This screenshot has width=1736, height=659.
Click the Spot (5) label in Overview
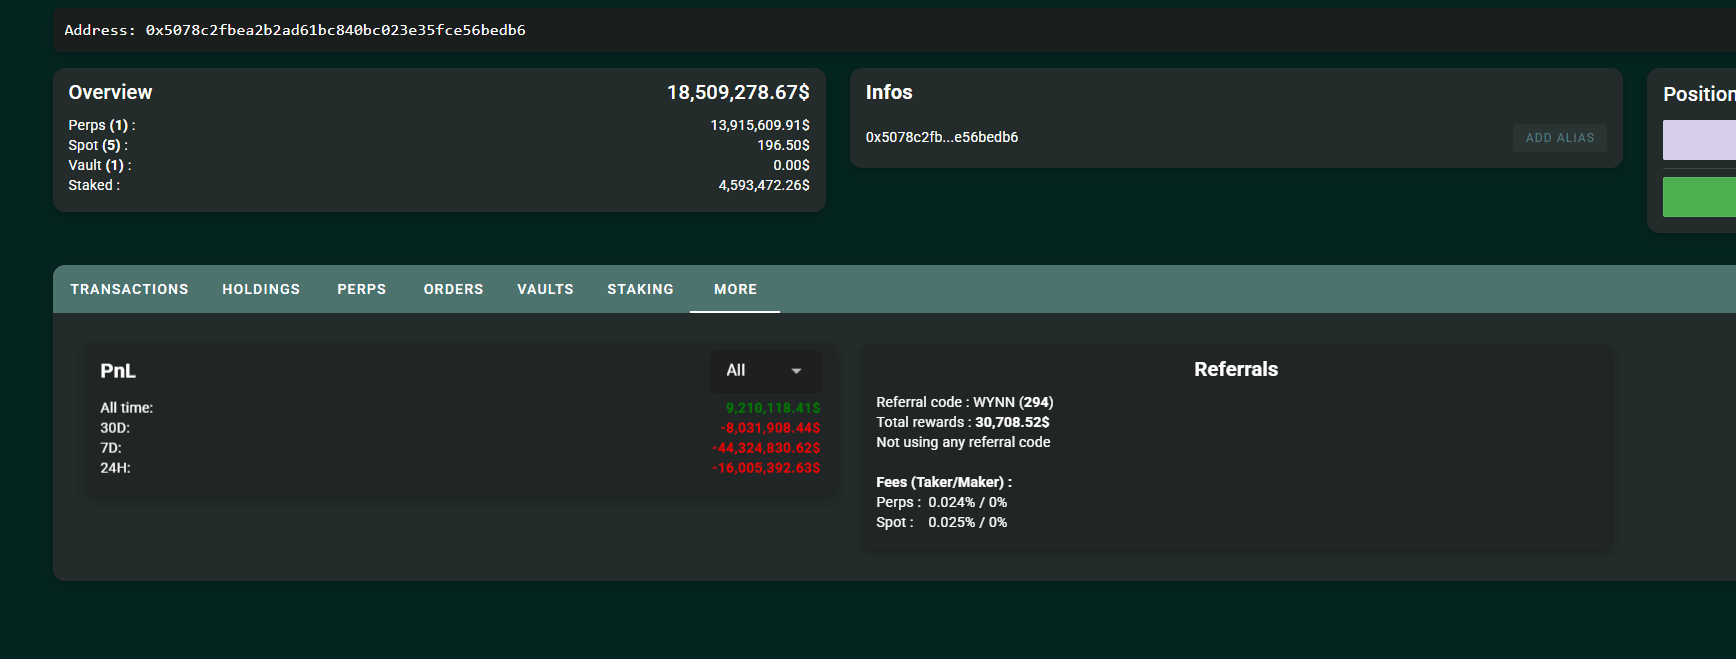(x=98, y=145)
